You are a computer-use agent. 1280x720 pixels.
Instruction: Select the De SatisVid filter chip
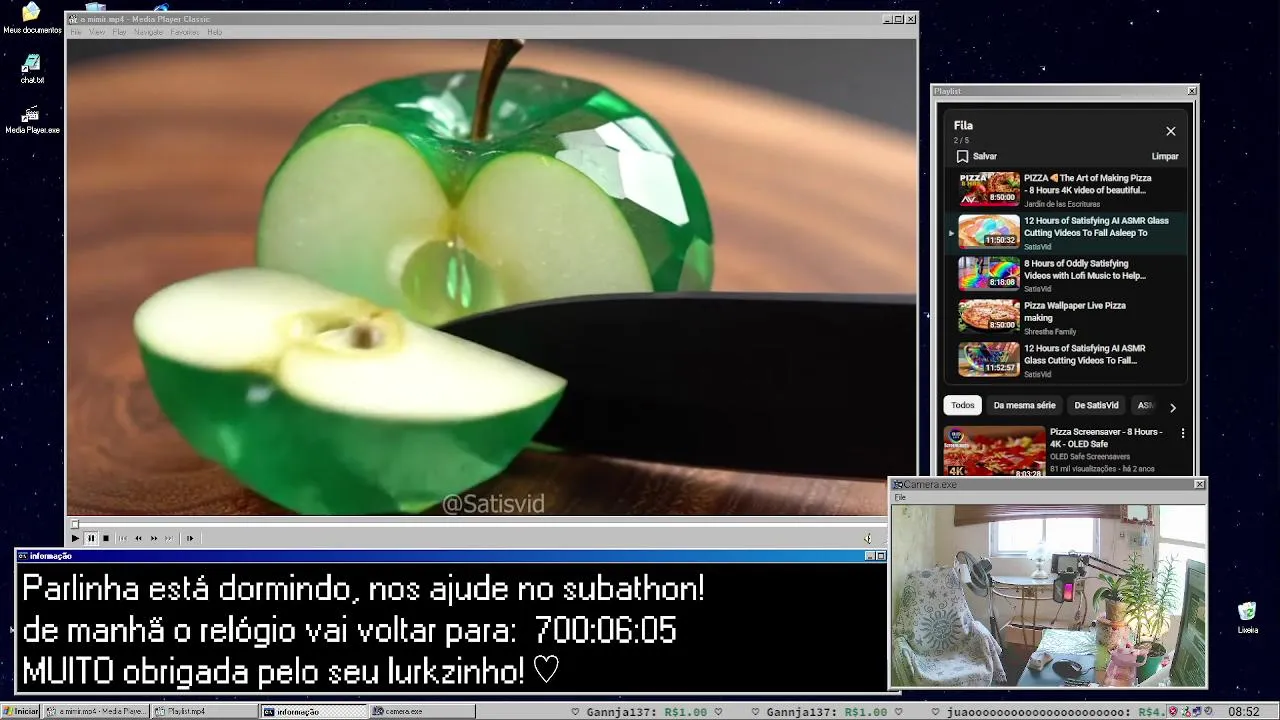[1096, 405]
